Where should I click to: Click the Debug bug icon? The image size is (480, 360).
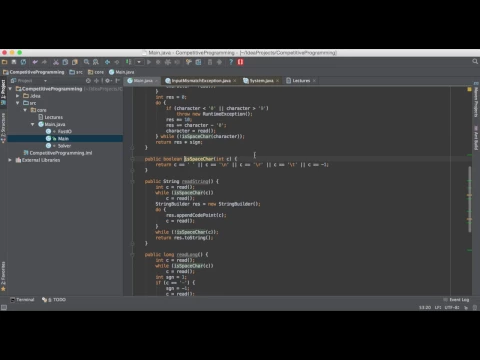click(x=158, y=62)
